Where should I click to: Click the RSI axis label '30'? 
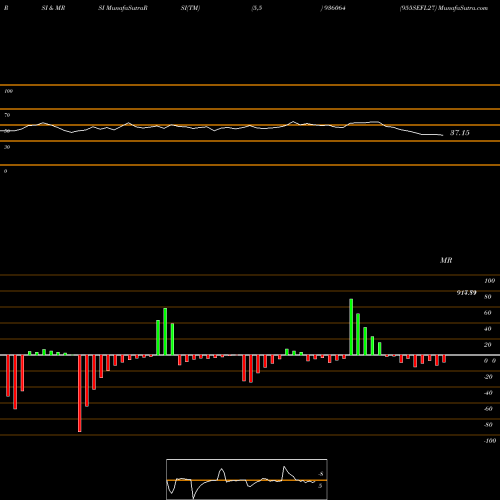point(7,147)
